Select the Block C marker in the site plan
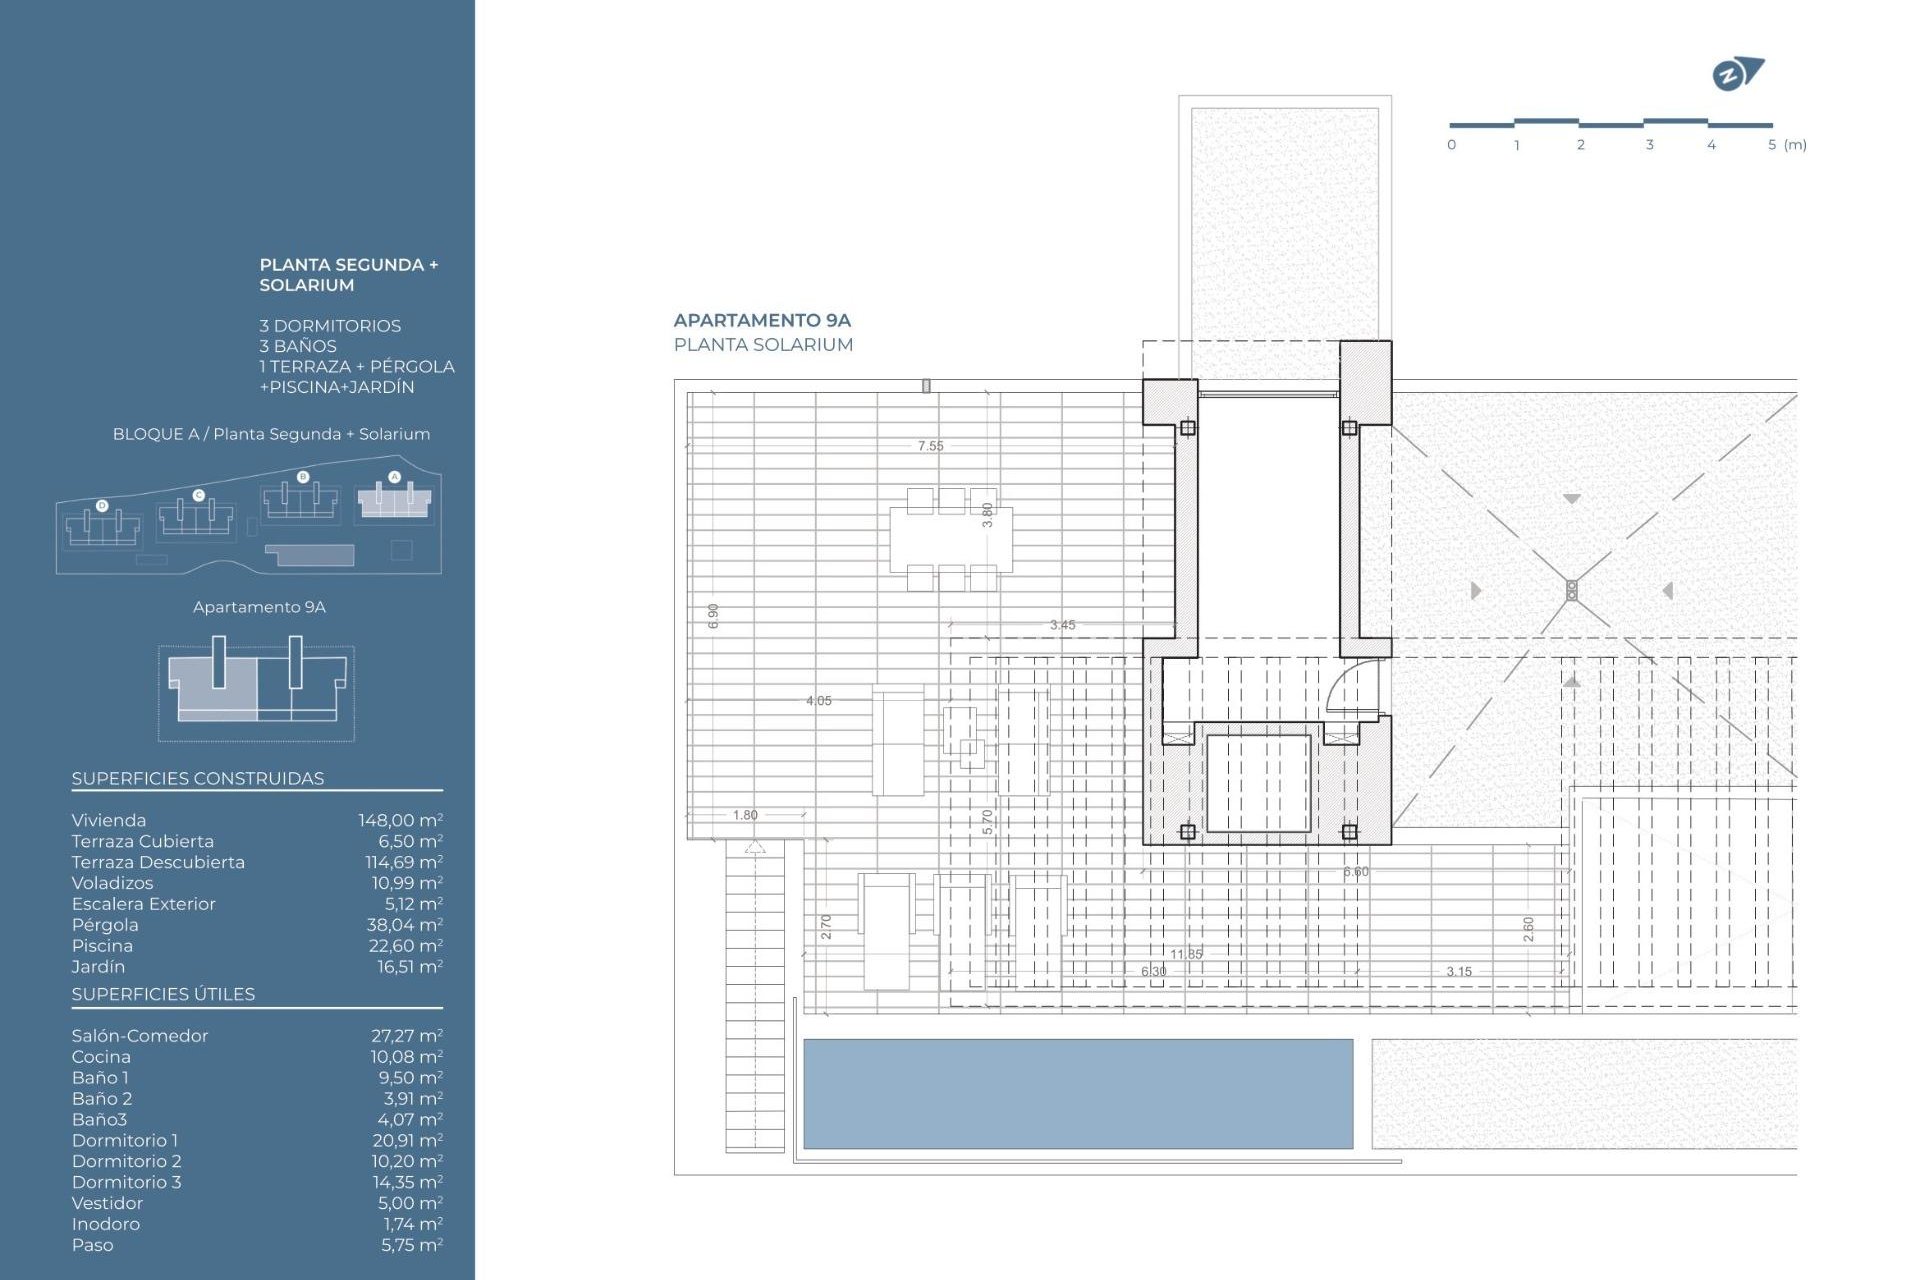Screen dimensions: 1920x1280 198,495
